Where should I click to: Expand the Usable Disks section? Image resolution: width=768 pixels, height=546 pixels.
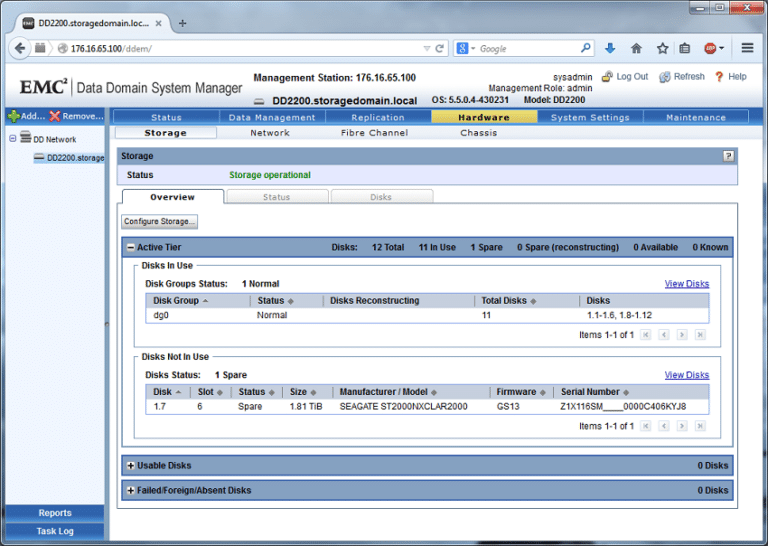point(131,466)
